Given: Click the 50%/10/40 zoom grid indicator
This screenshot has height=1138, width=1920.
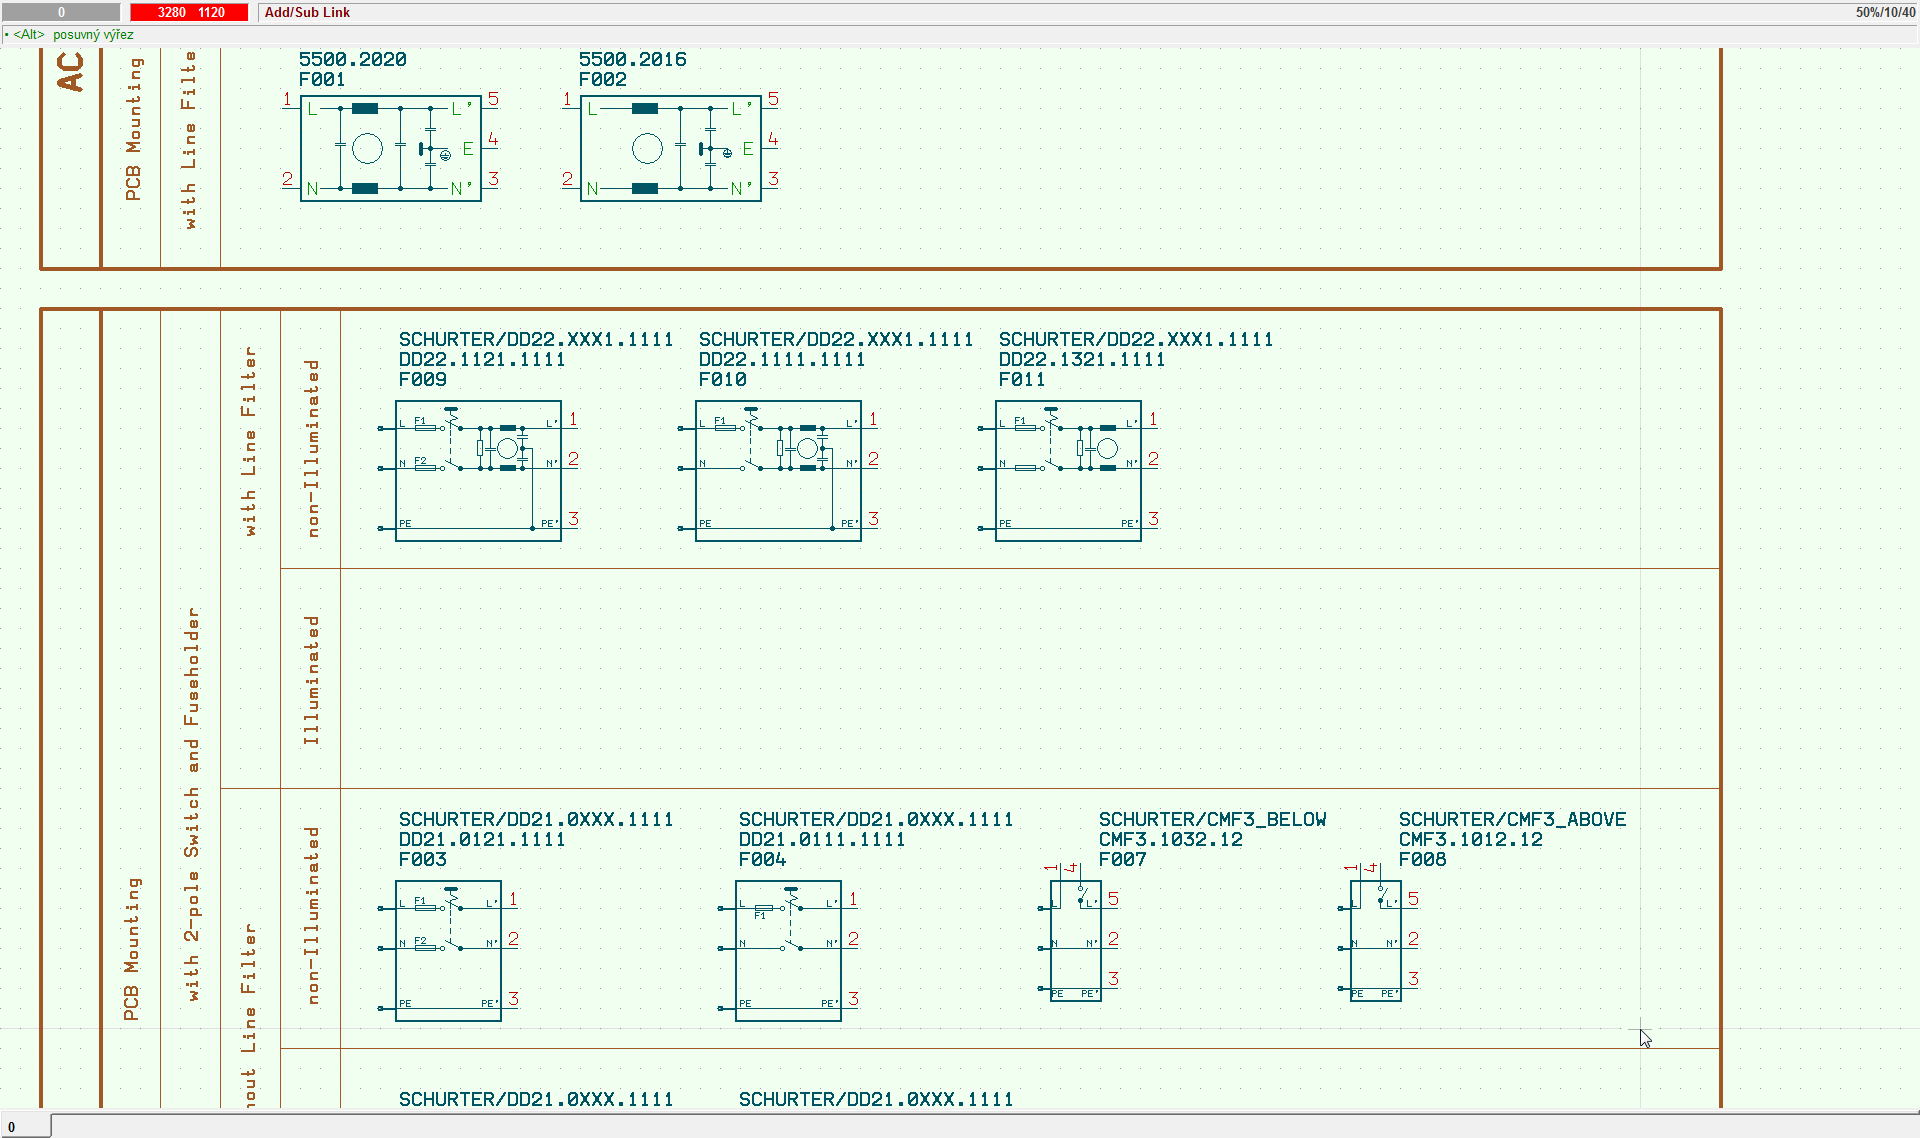Looking at the screenshot, I should 1885,12.
